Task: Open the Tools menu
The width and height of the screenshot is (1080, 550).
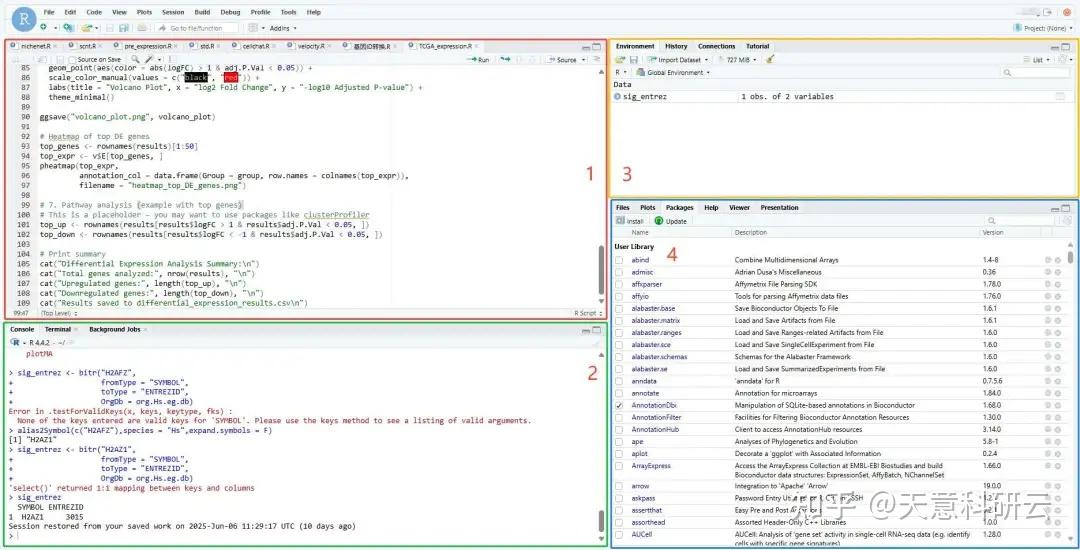Action: click(x=289, y=12)
